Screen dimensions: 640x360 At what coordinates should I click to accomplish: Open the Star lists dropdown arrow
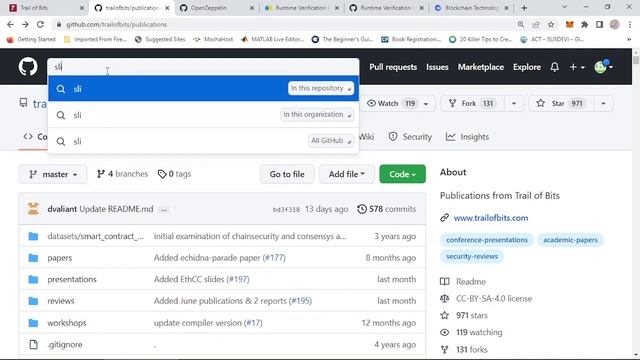click(x=603, y=104)
